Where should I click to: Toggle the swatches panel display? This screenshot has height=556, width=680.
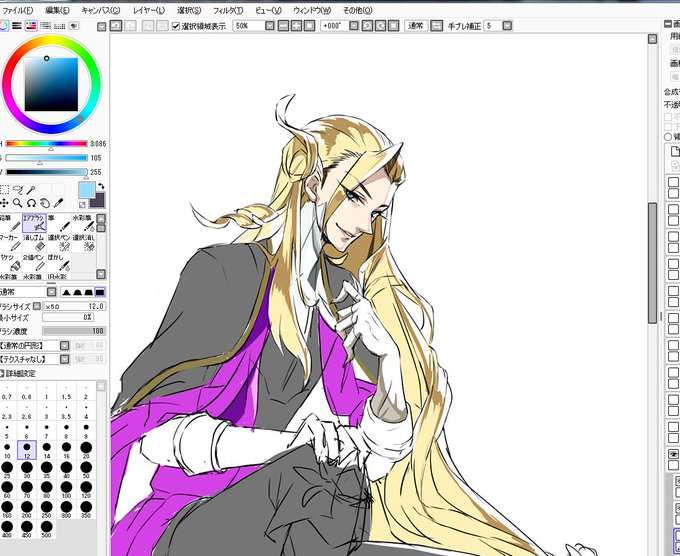click(59, 26)
